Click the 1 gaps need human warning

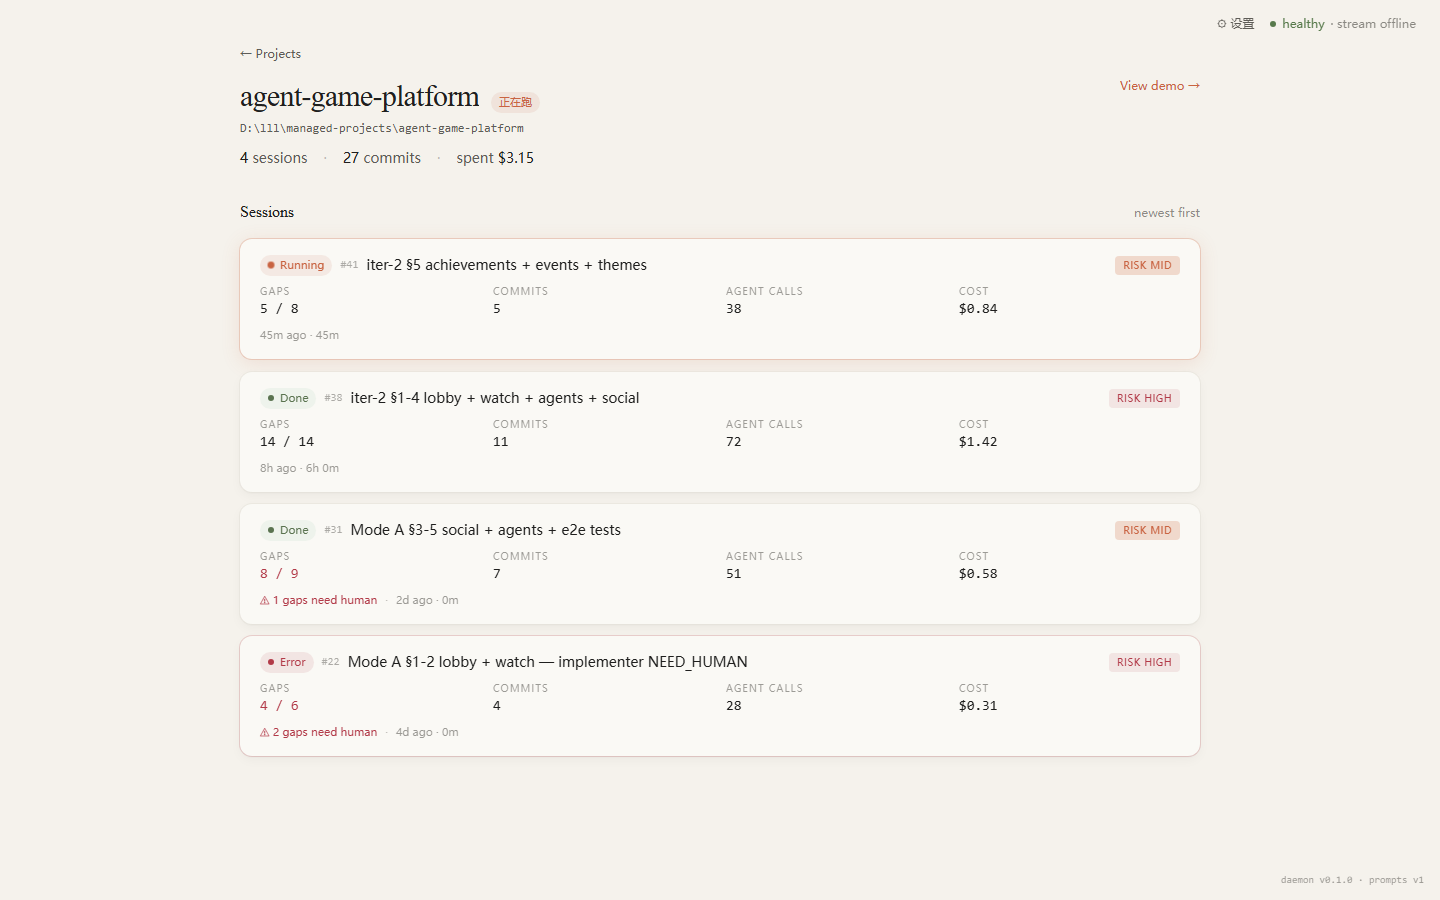318,600
